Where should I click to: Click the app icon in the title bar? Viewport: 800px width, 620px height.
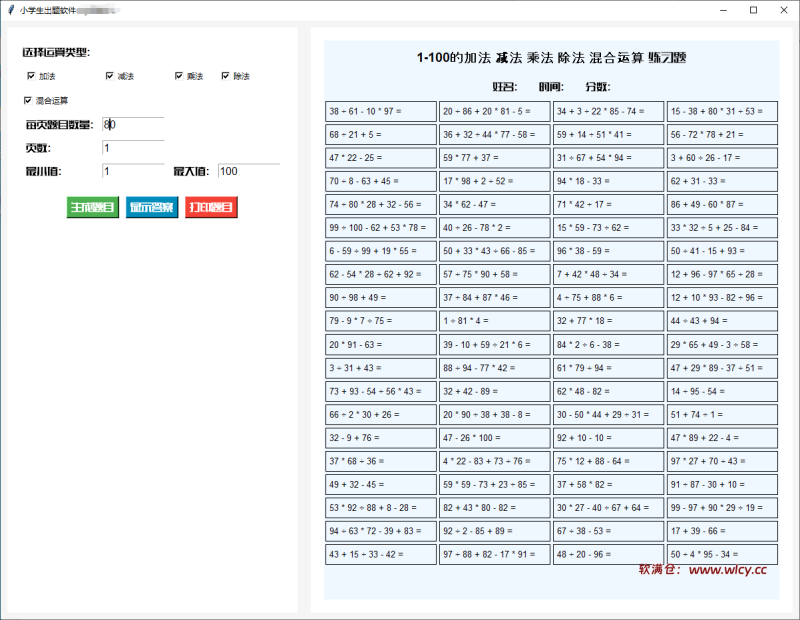point(12,9)
